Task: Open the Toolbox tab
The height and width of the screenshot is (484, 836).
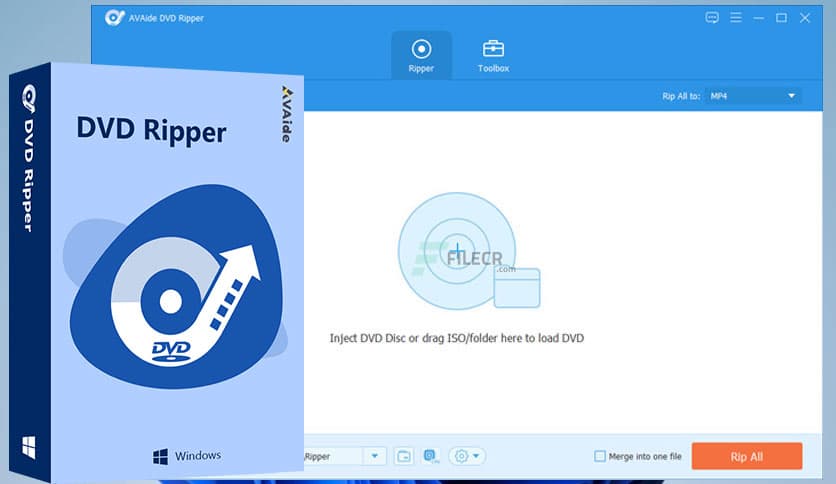Action: [x=493, y=55]
